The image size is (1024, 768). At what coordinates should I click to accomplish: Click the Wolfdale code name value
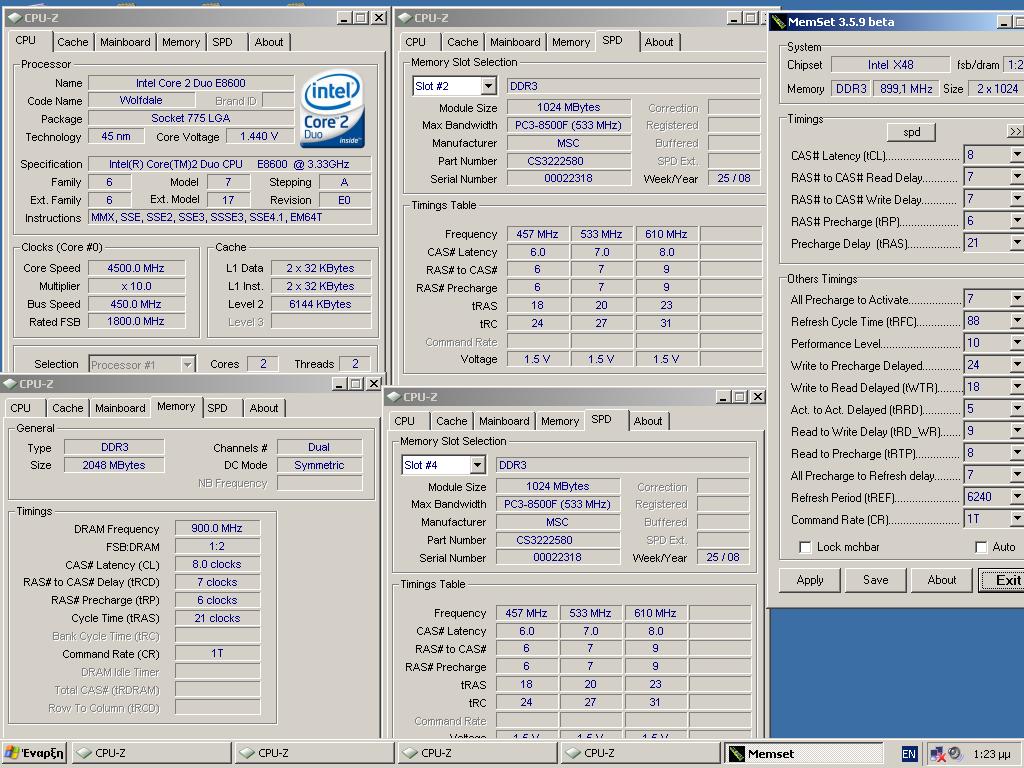click(x=141, y=101)
